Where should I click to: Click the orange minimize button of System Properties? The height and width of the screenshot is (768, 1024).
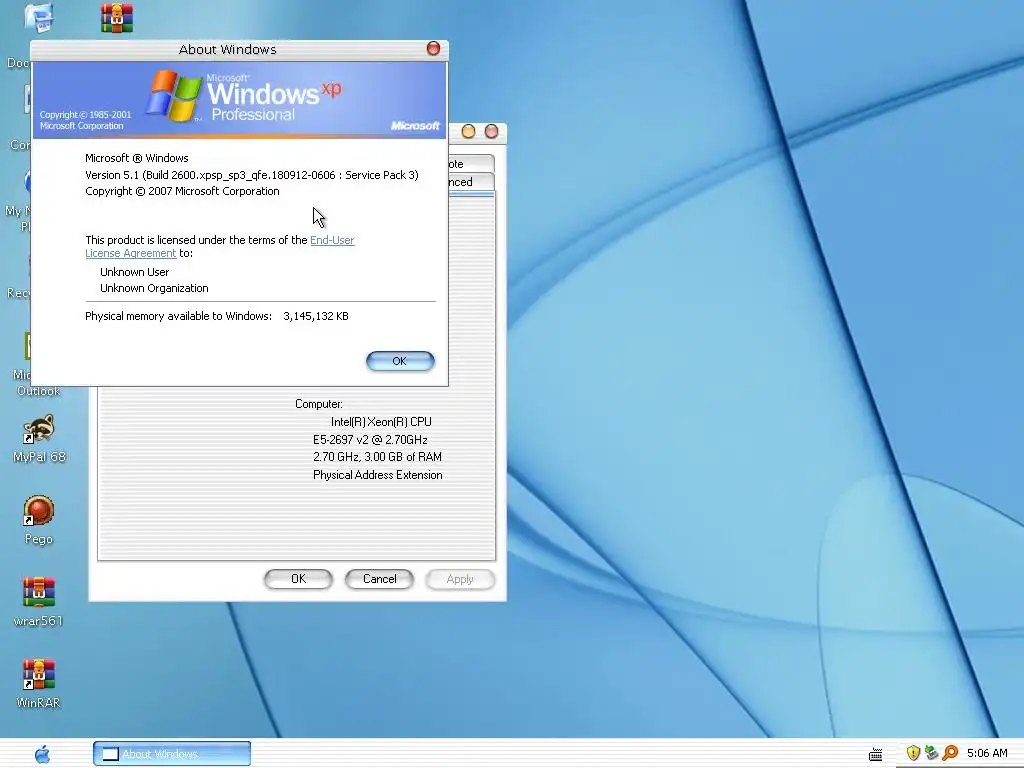pyautogui.click(x=468, y=131)
